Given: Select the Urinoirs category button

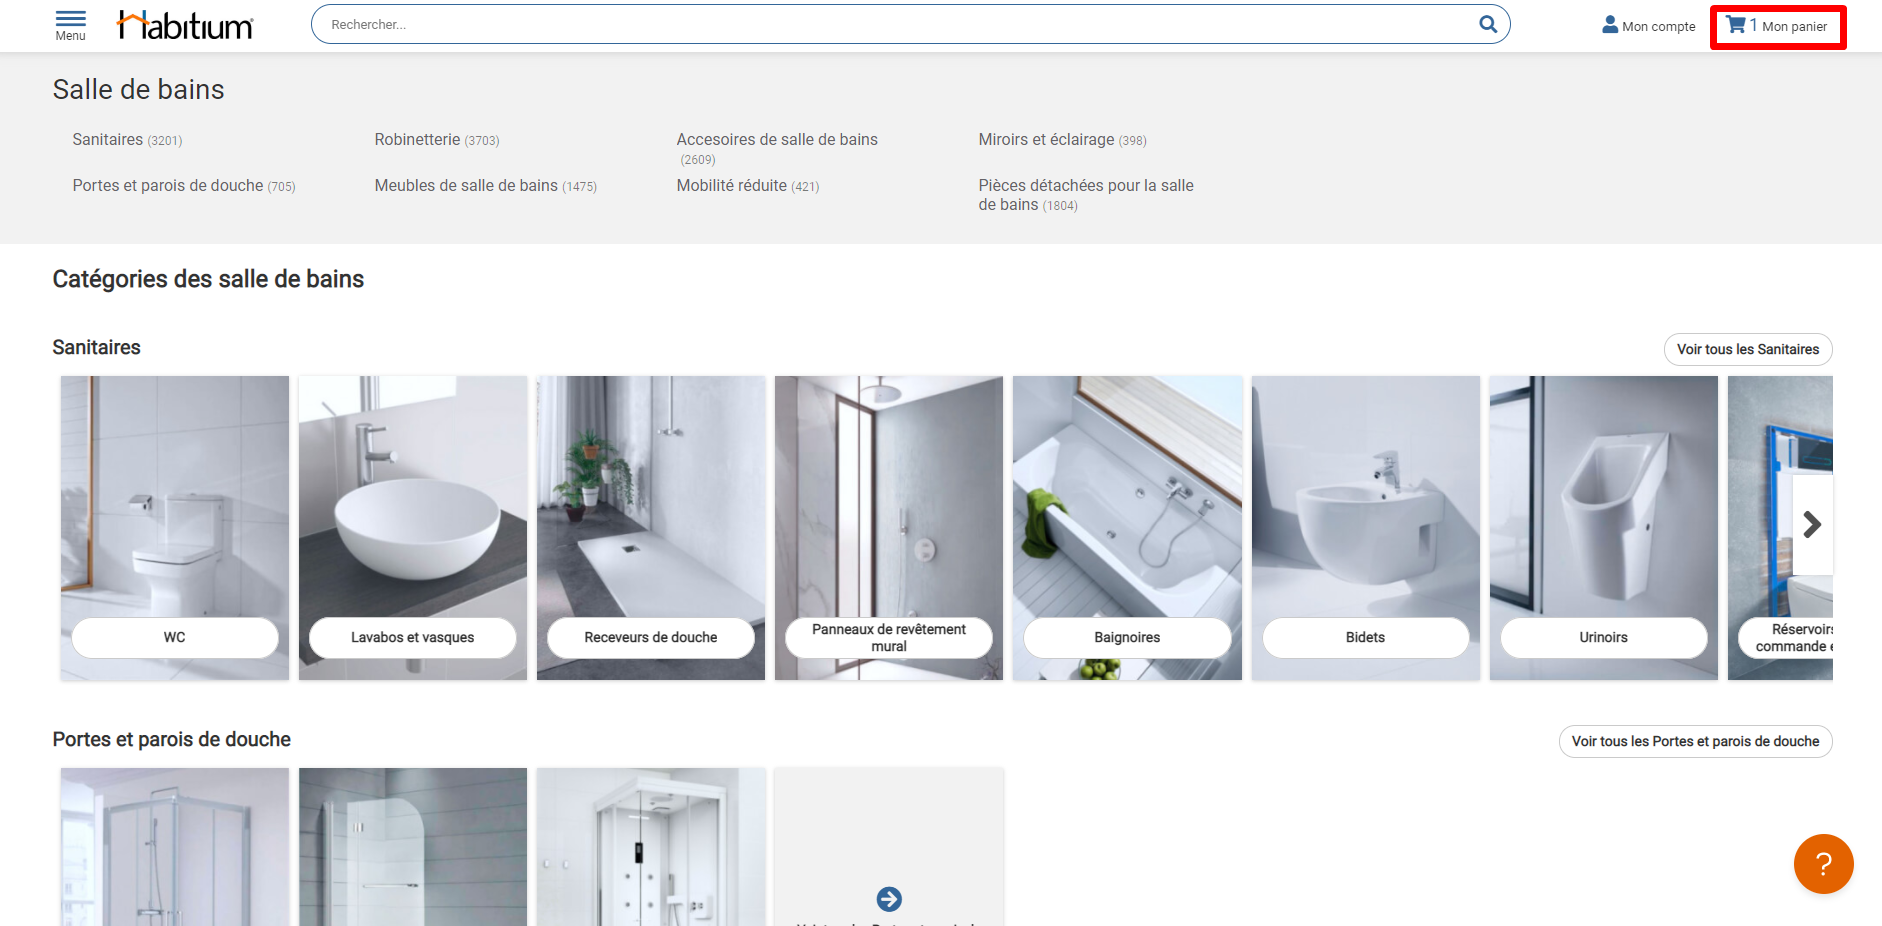Looking at the screenshot, I should tap(1603, 637).
